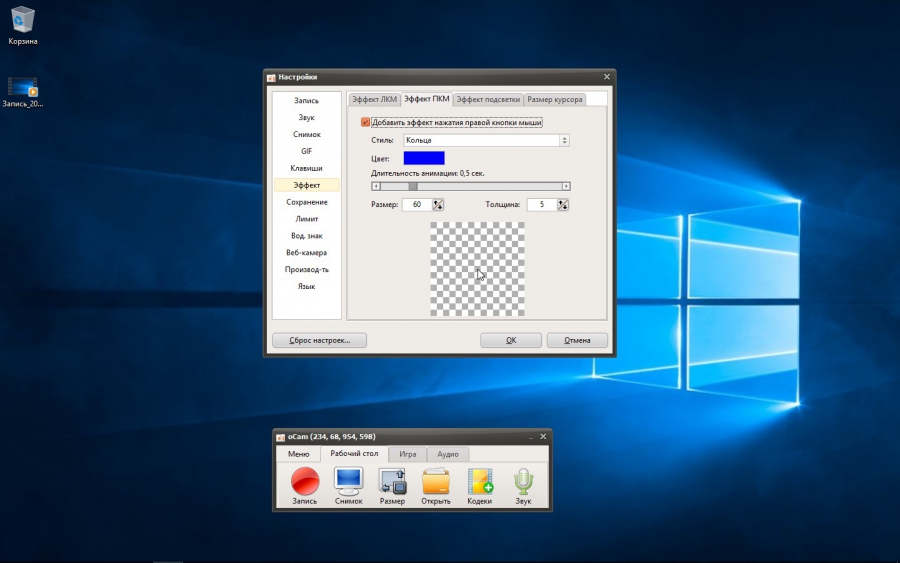Uncheck the right mouse button effect checkbox

[x=366, y=123]
